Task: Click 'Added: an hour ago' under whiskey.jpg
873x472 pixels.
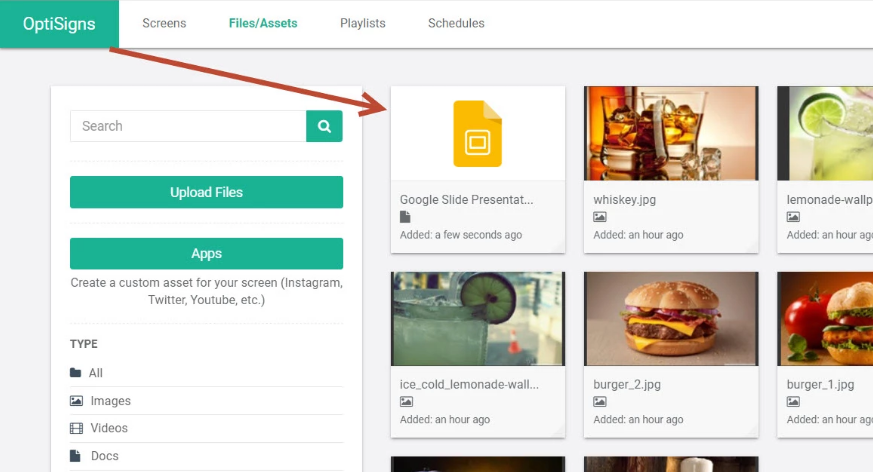Action: point(638,235)
